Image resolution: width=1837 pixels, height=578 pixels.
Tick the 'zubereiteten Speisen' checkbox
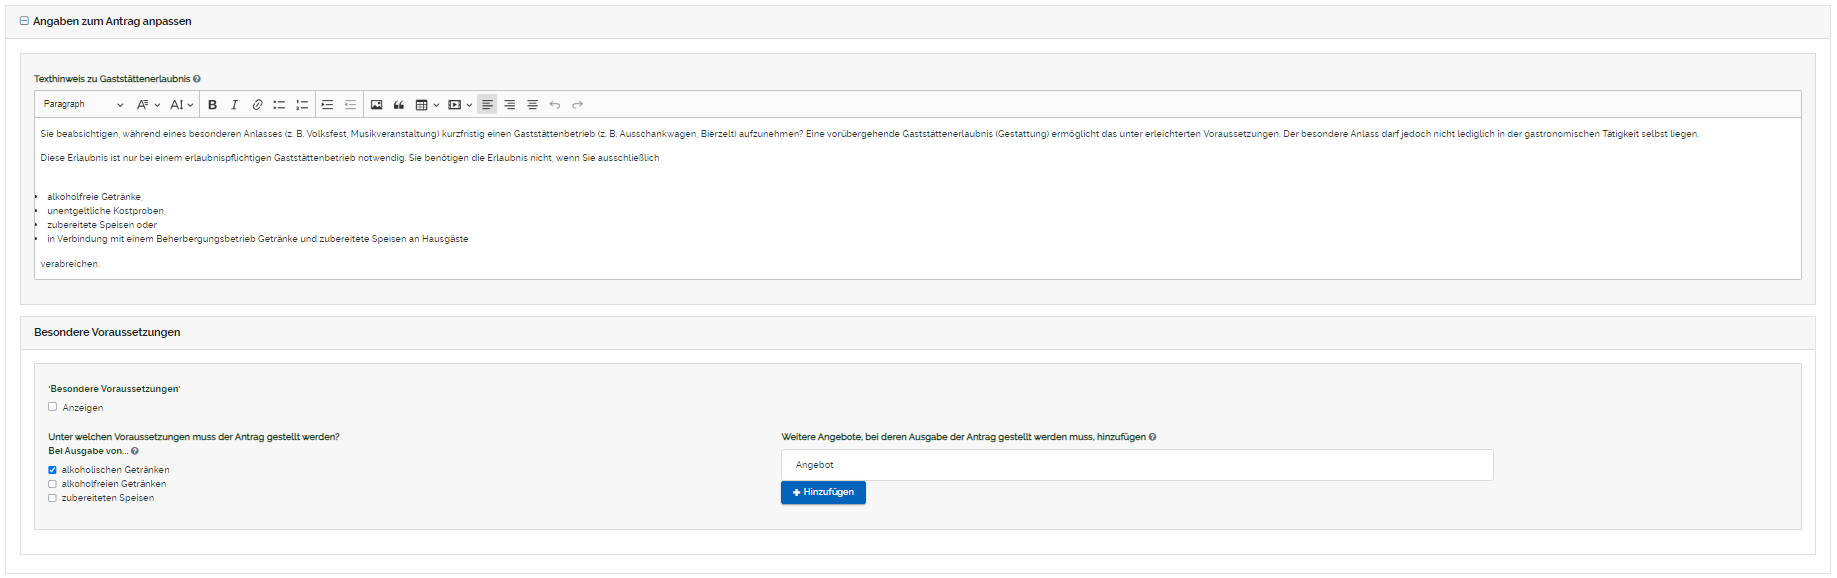53,498
